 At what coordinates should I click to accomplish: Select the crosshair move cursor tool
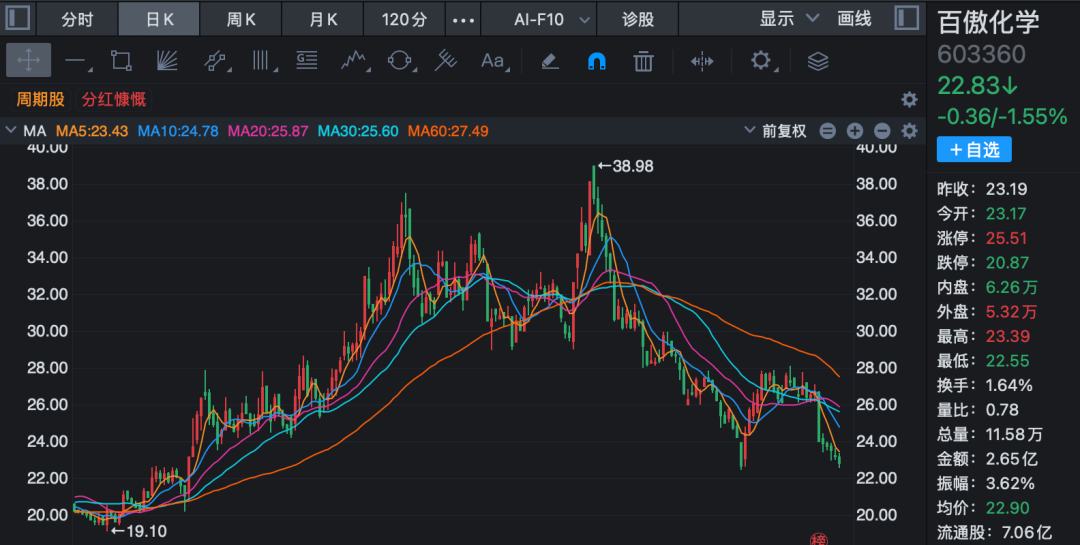click(28, 61)
